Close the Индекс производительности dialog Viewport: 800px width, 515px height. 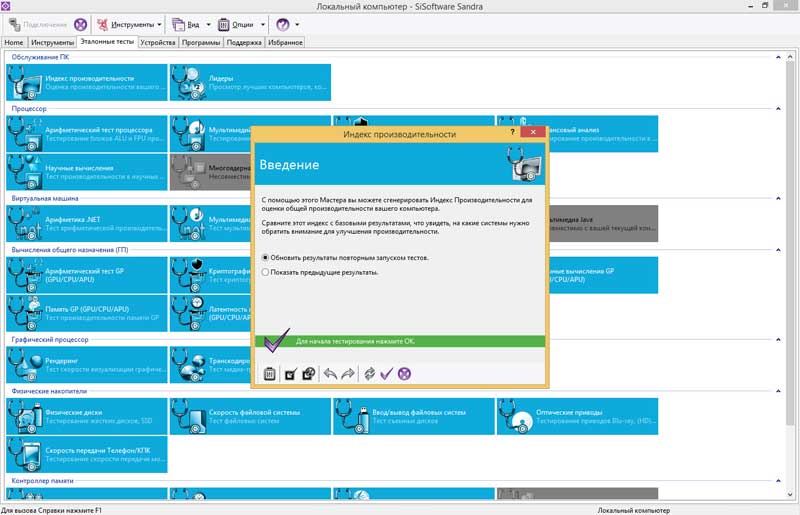(x=533, y=132)
